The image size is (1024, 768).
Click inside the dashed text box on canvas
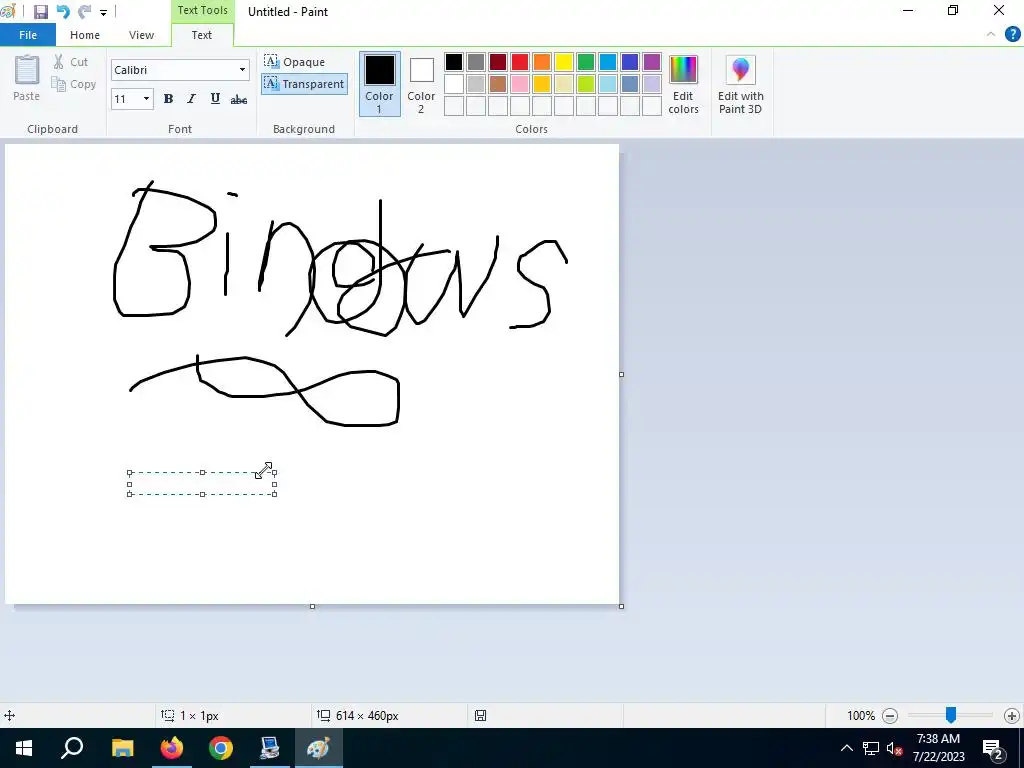coord(202,483)
